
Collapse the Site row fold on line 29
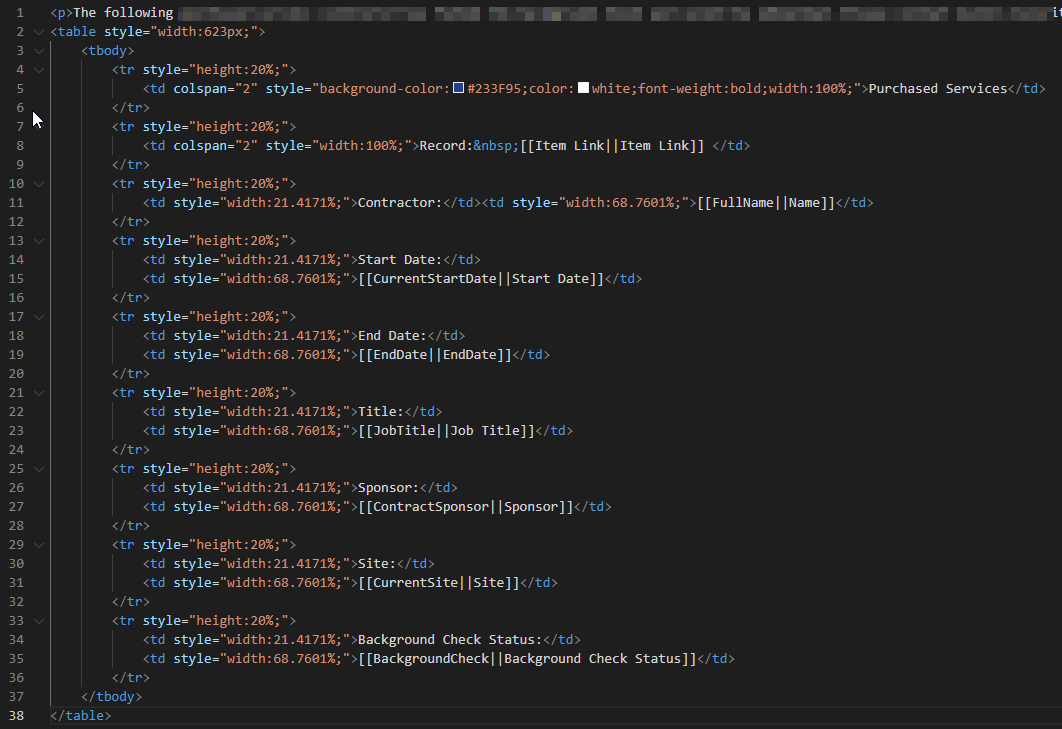point(39,544)
